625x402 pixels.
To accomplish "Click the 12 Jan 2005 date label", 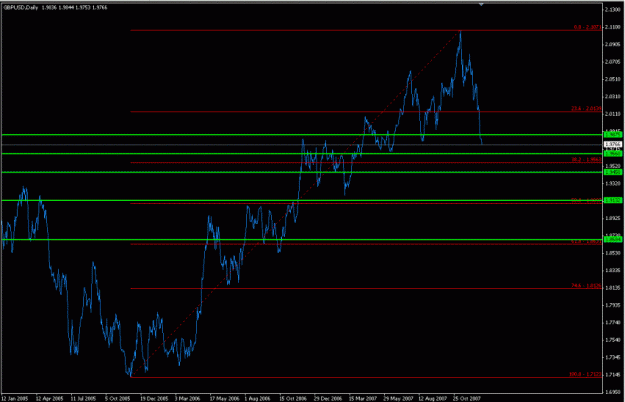I will [x=15, y=398].
